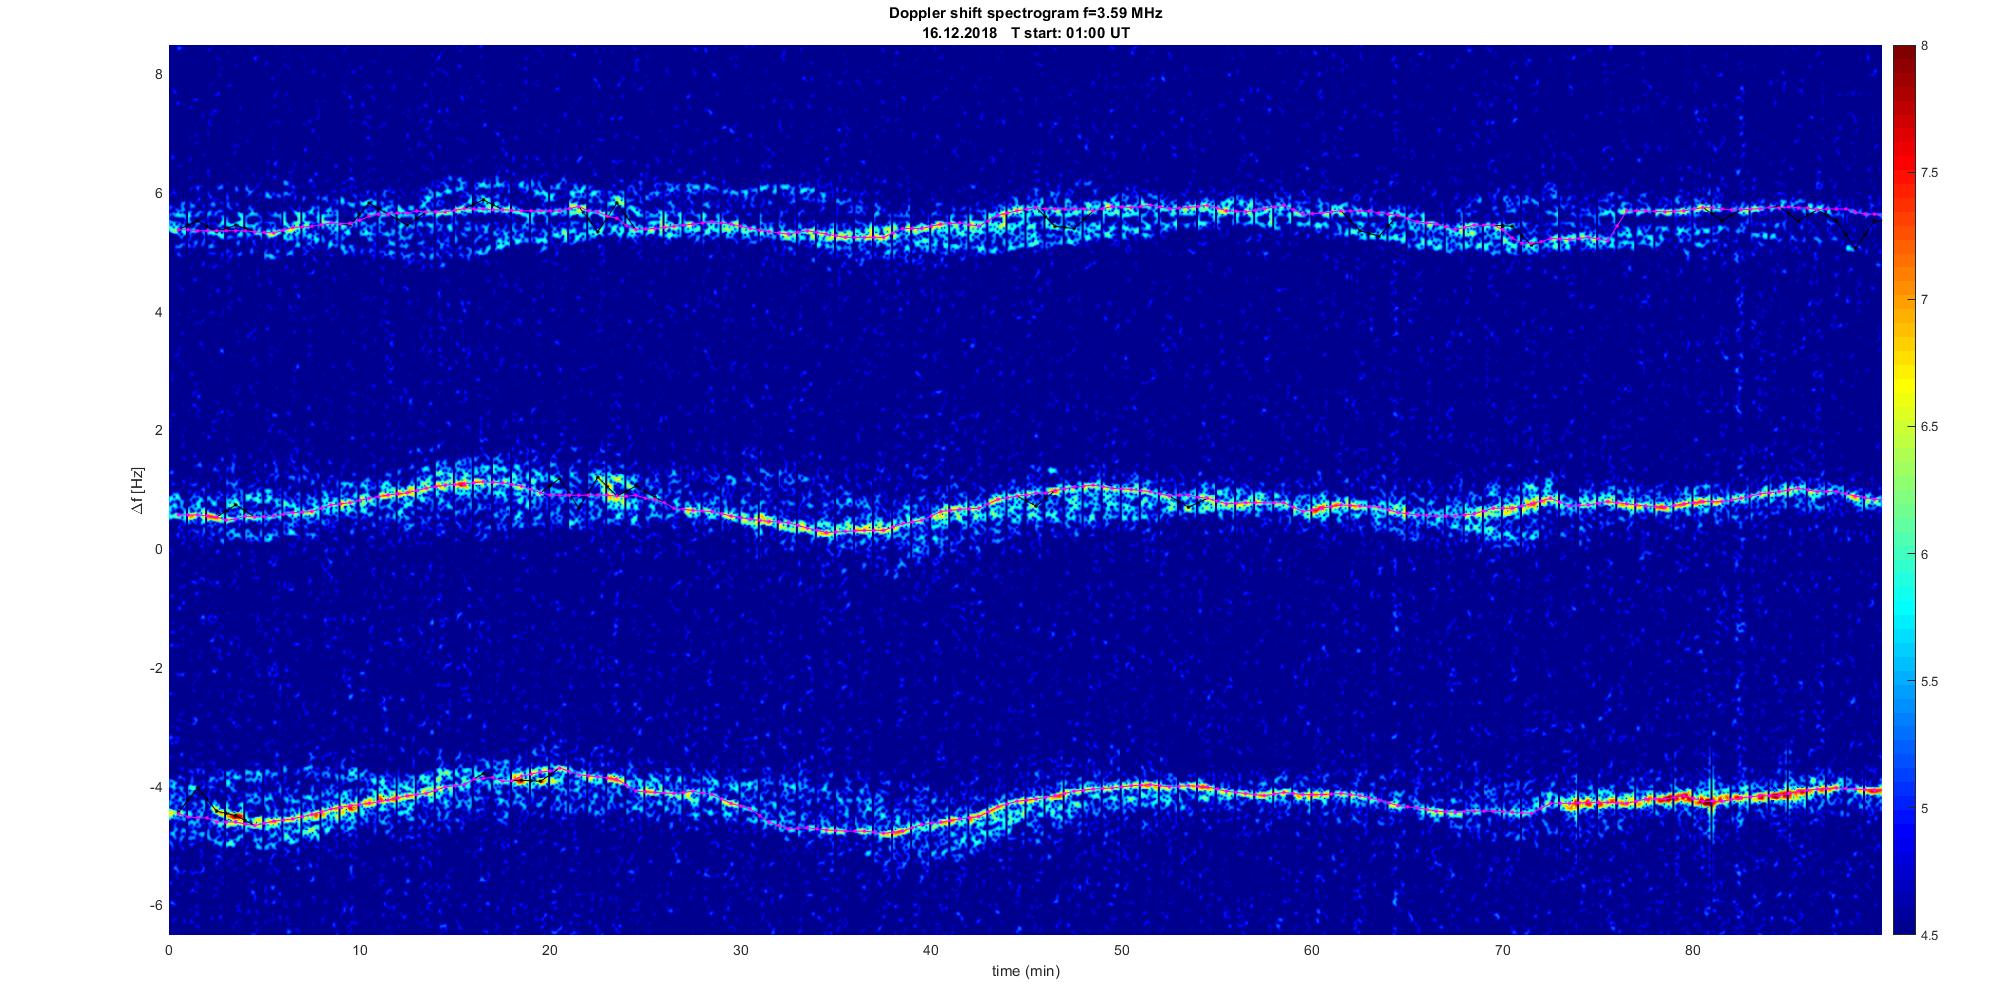Screen dimensions: 2000x1003
Task: Click the colorbar tick label '8'
Action: click(1925, 46)
